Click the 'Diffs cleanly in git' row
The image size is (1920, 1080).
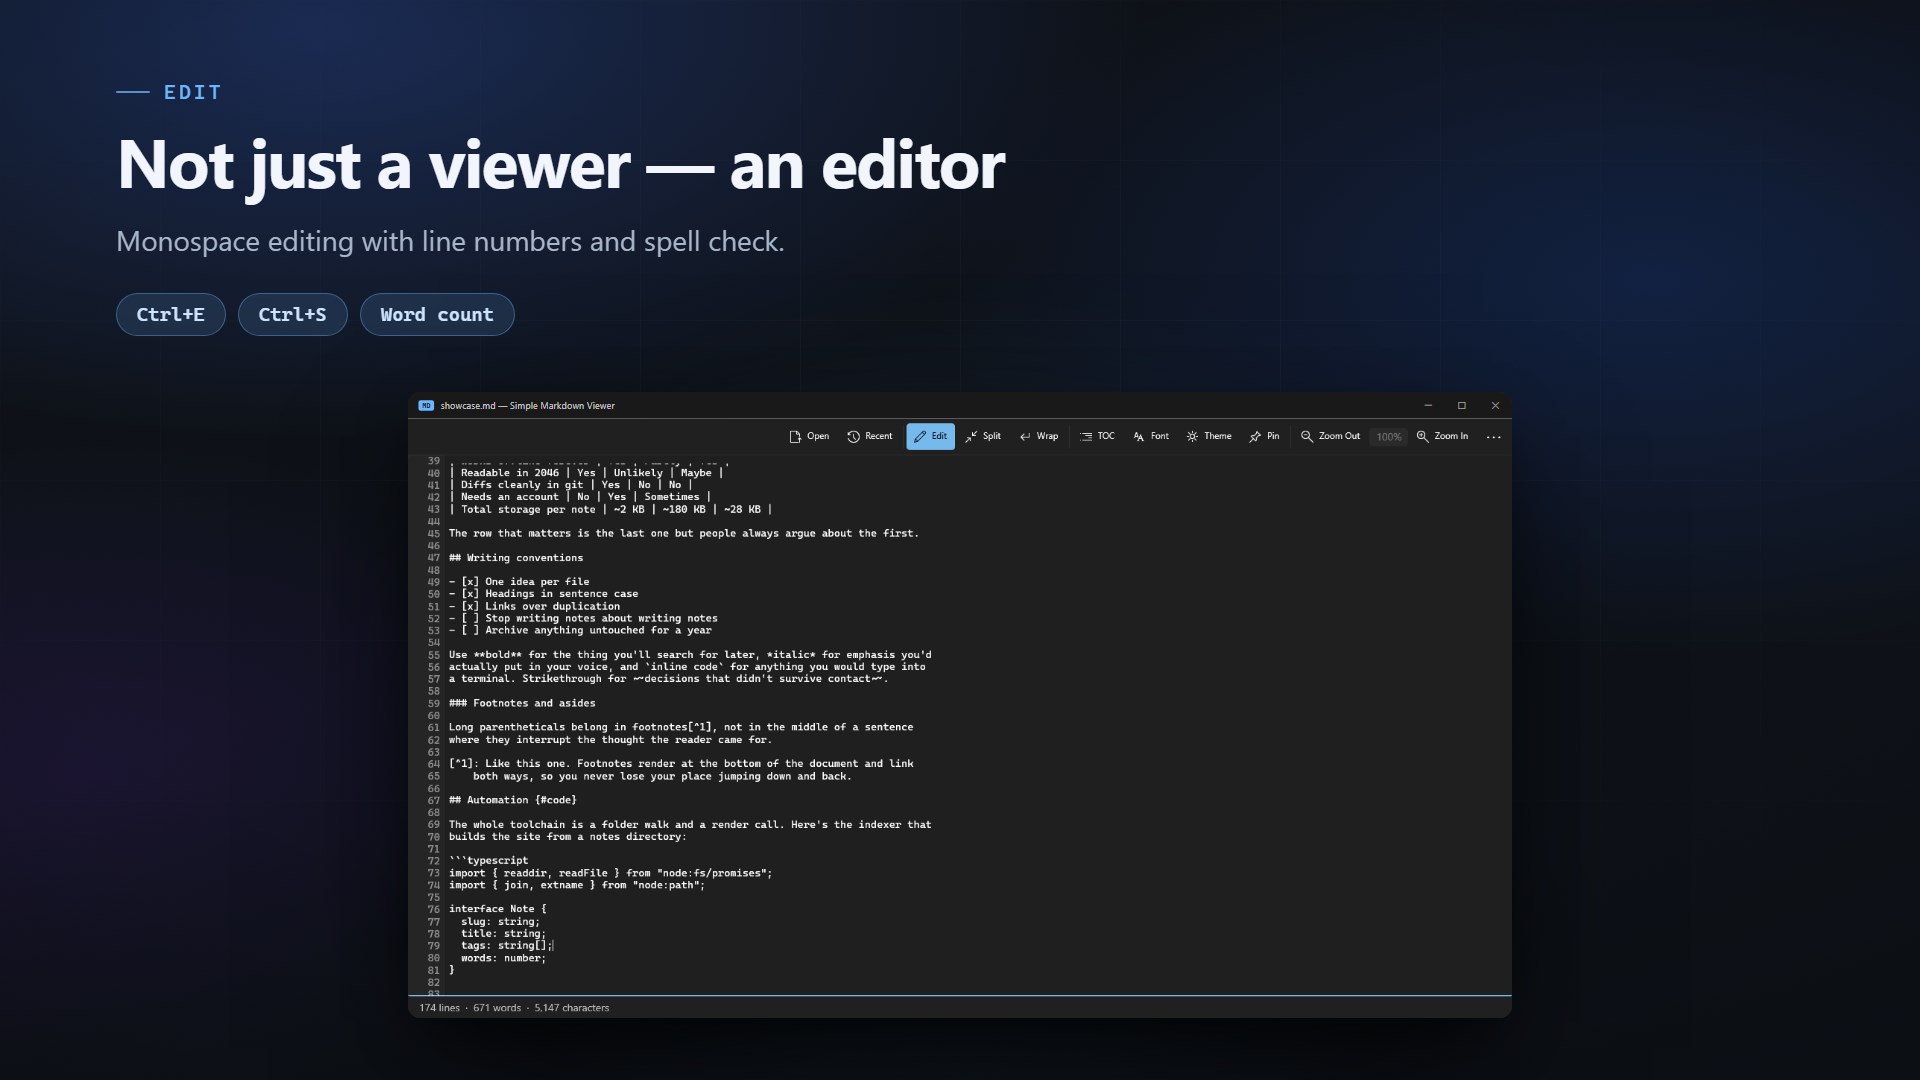[570, 485]
